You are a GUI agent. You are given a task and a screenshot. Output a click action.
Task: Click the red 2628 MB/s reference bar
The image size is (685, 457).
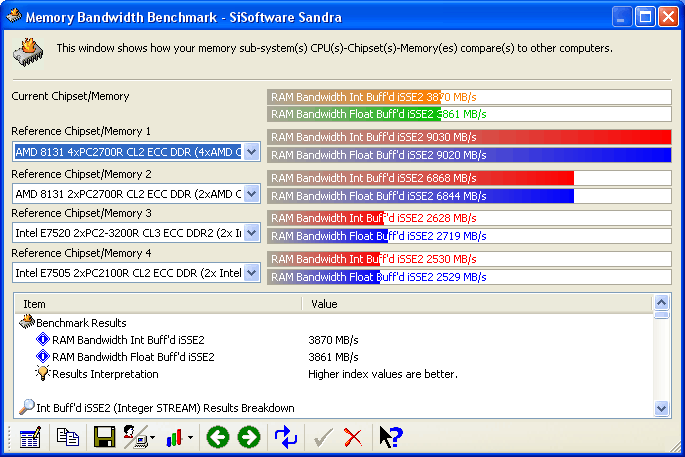tap(469, 218)
